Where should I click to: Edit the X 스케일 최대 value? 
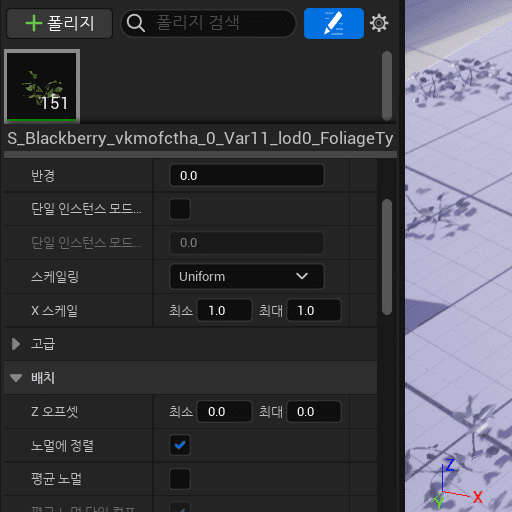coord(314,310)
